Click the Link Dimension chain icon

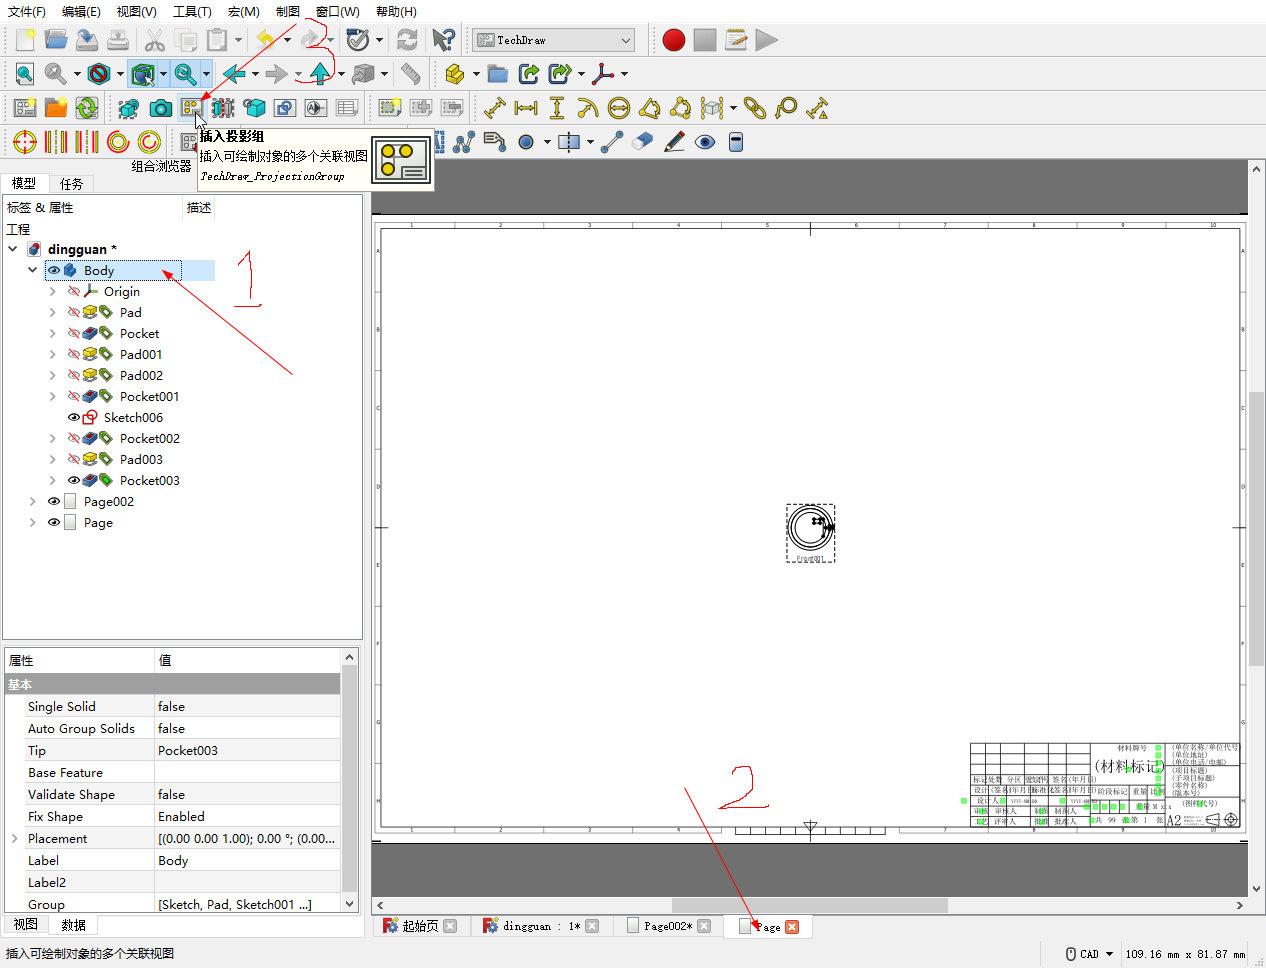pos(755,108)
